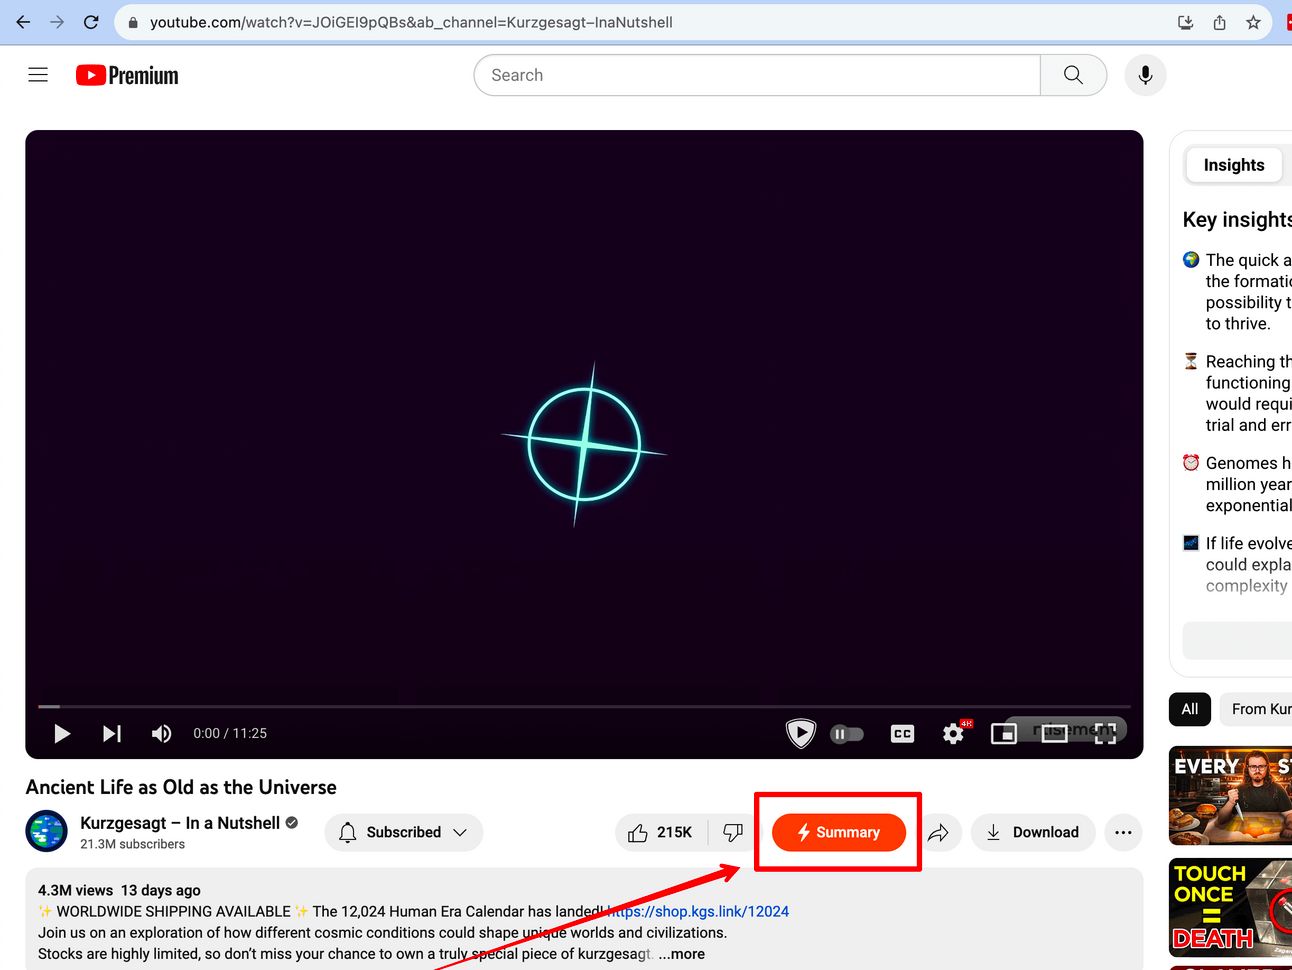The image size is (1292, 970).
Task: Enter full screen mode
Action: click(x=1105, y=734)
